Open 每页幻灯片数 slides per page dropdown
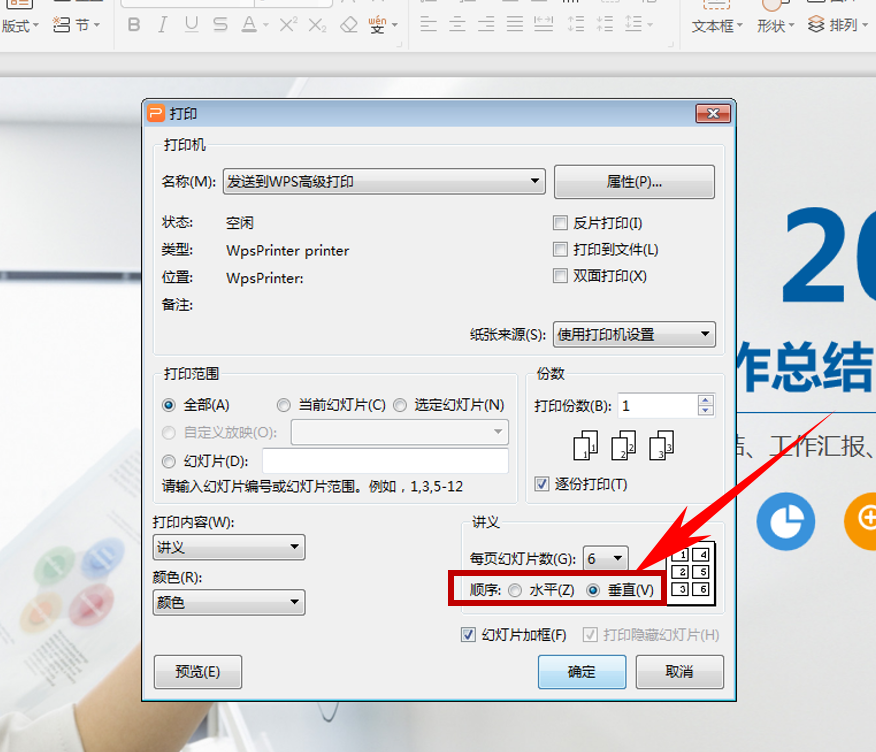The width and height of the screenshot is (876, 752). 606,558
